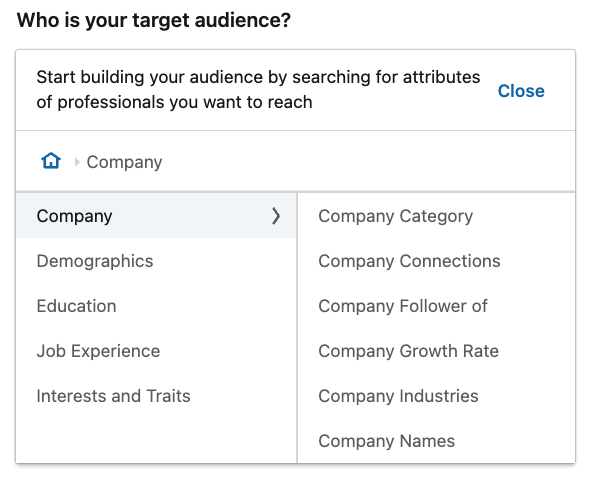Expand the chevron beside Company category
Image resolution: width=590 pixels, height=479 pixels.
[x=276, y=216]
